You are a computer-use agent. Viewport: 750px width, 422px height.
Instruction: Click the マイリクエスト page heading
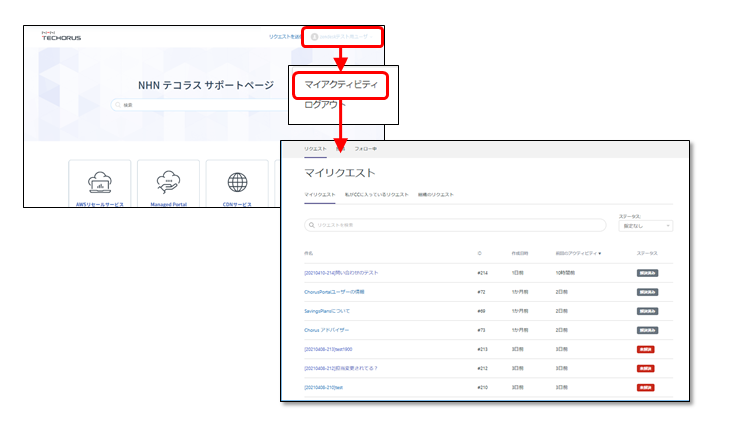340,173
